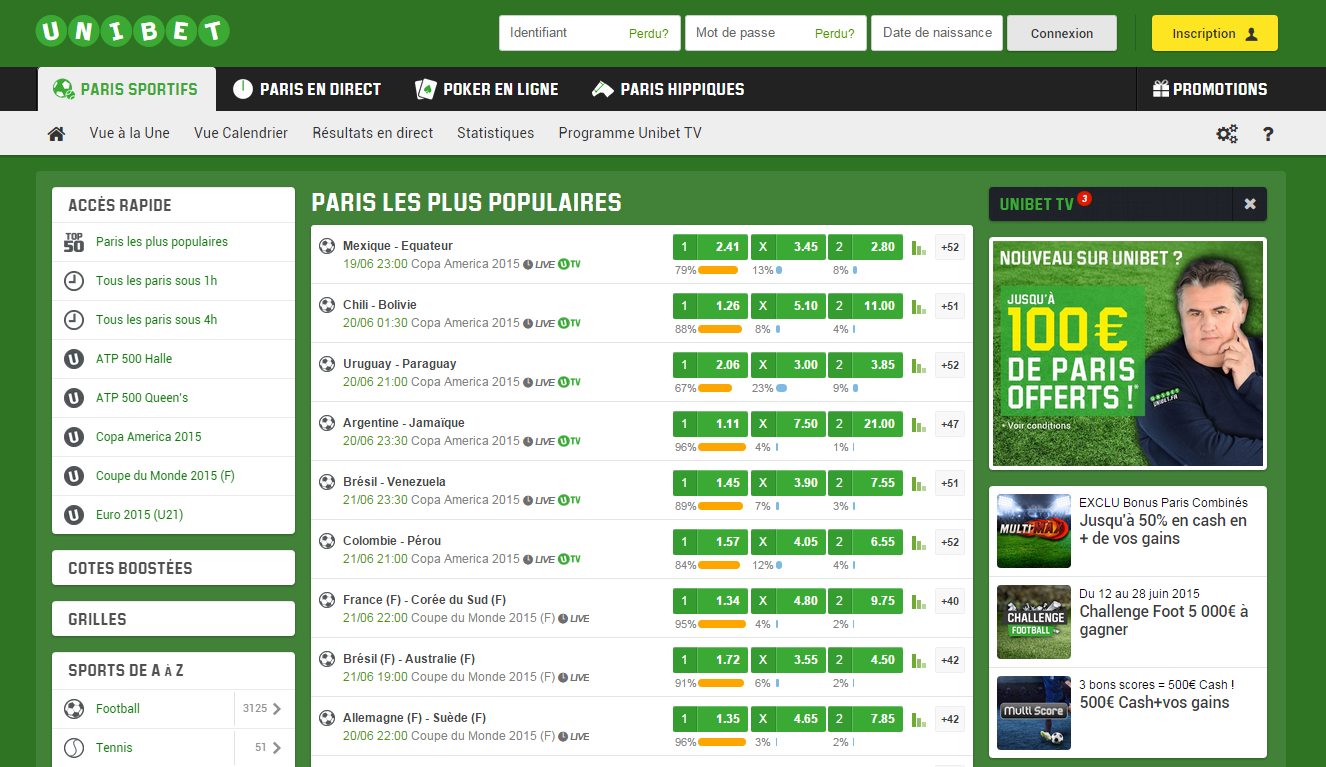Open help question mark icon
The image size is (1326, 767).
(x=1268, y=134)
